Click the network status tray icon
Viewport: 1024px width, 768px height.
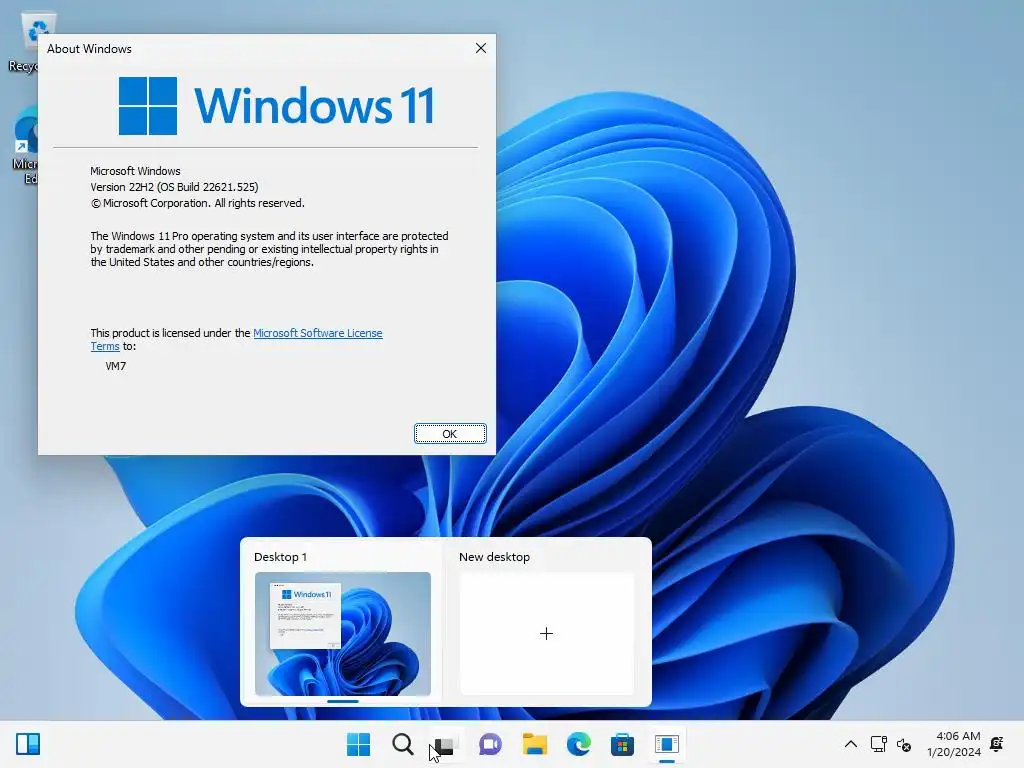pyautogui.click(x=878, y=744)
